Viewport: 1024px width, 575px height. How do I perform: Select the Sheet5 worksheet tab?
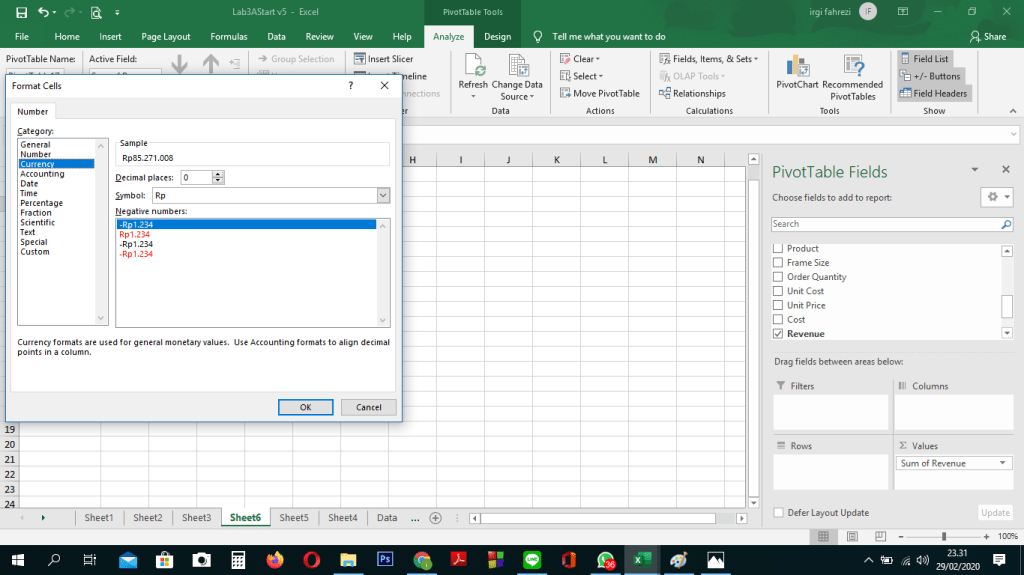click(294, 518)
